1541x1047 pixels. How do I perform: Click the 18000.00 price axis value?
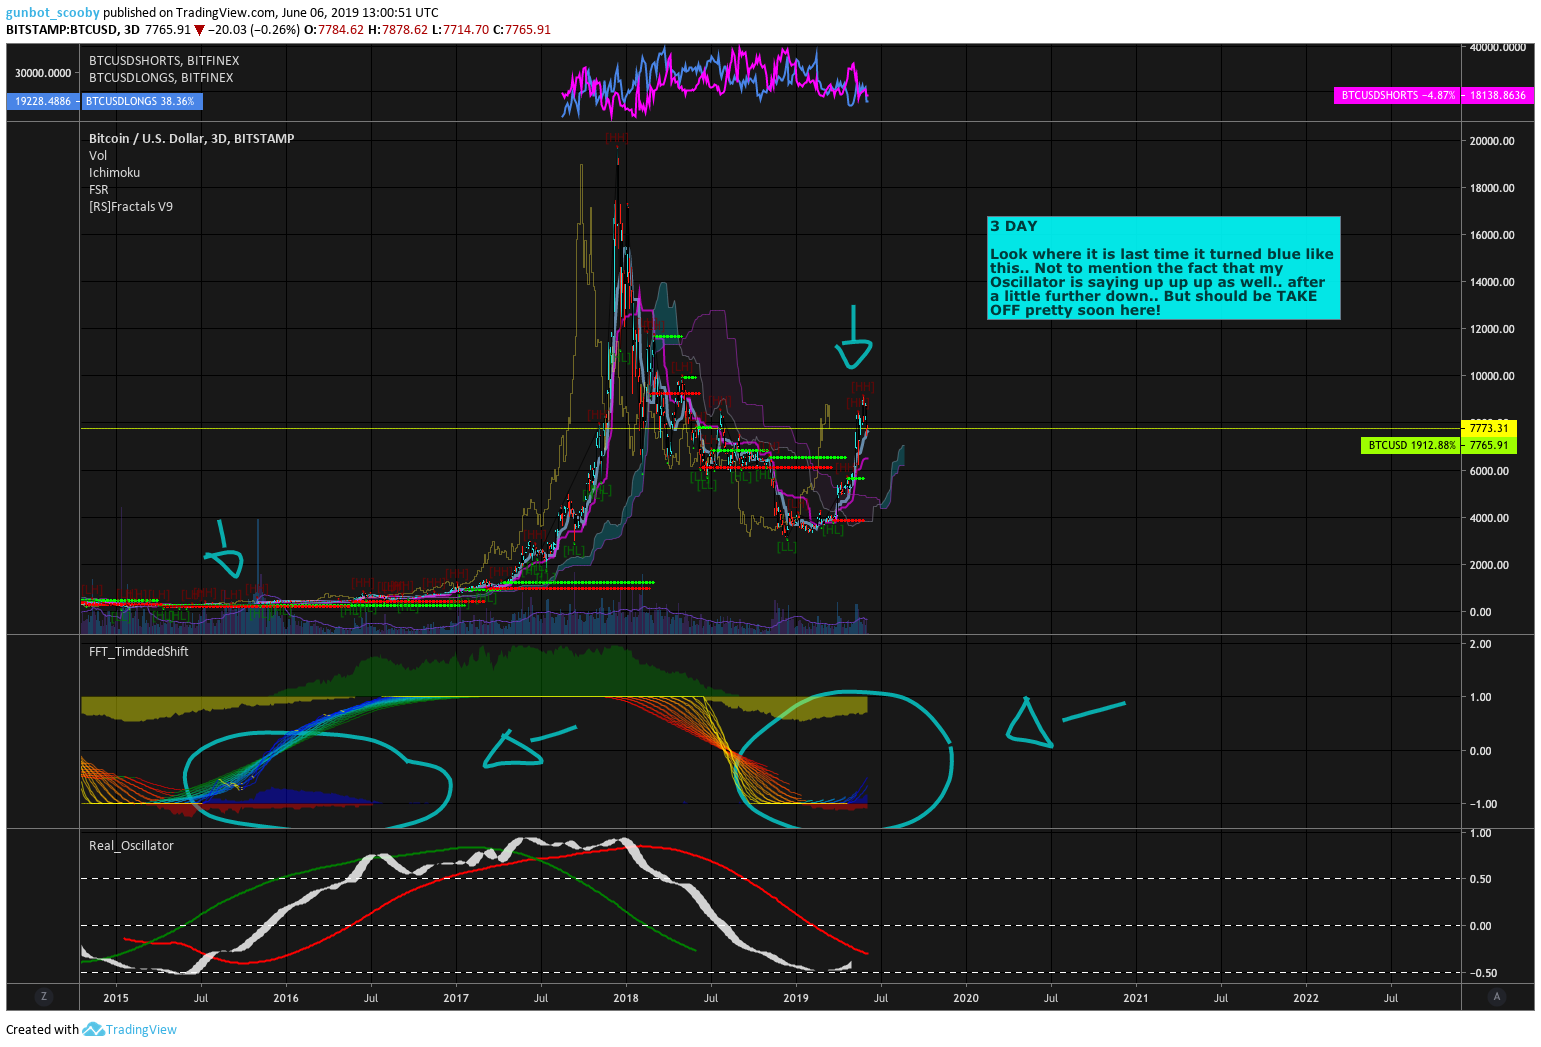click(1492, 188)
